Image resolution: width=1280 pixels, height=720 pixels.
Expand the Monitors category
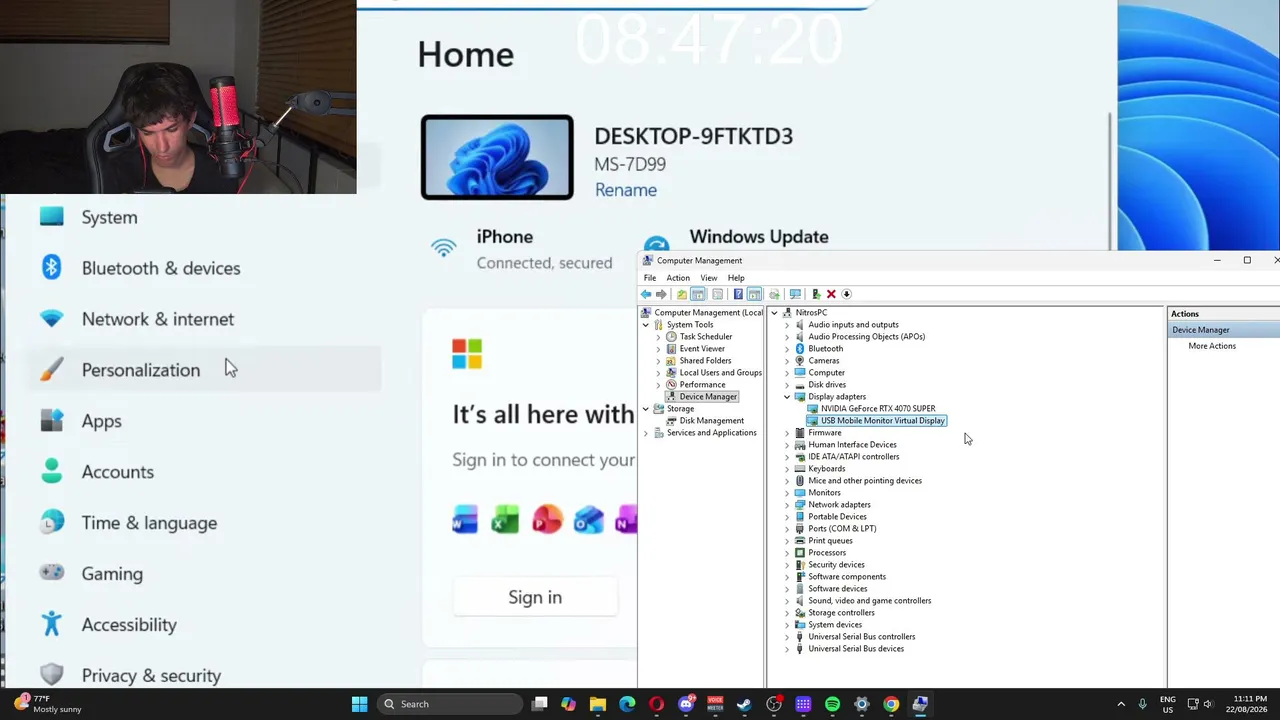pos(787,493)
